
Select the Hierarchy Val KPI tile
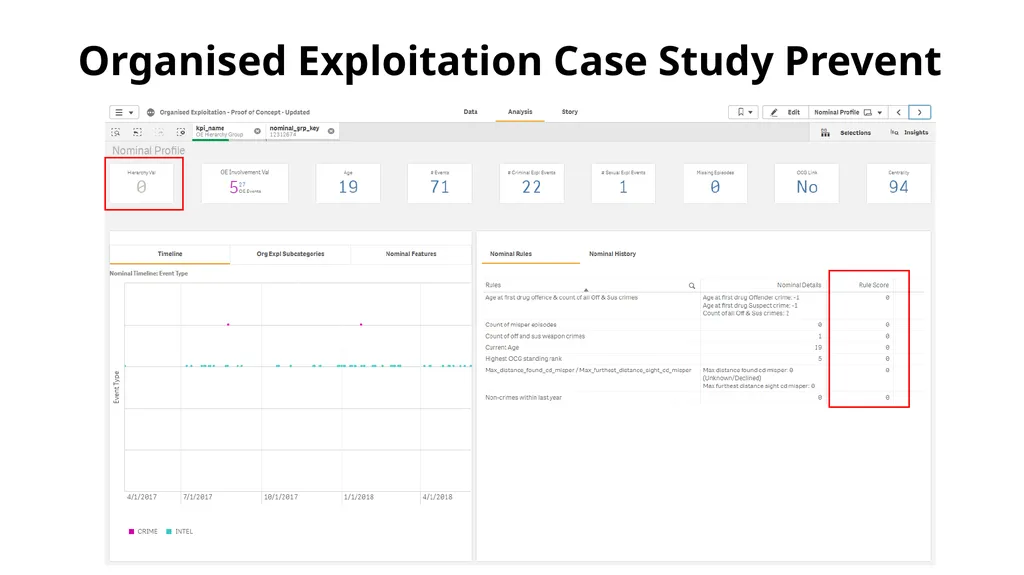pos(141,183)
